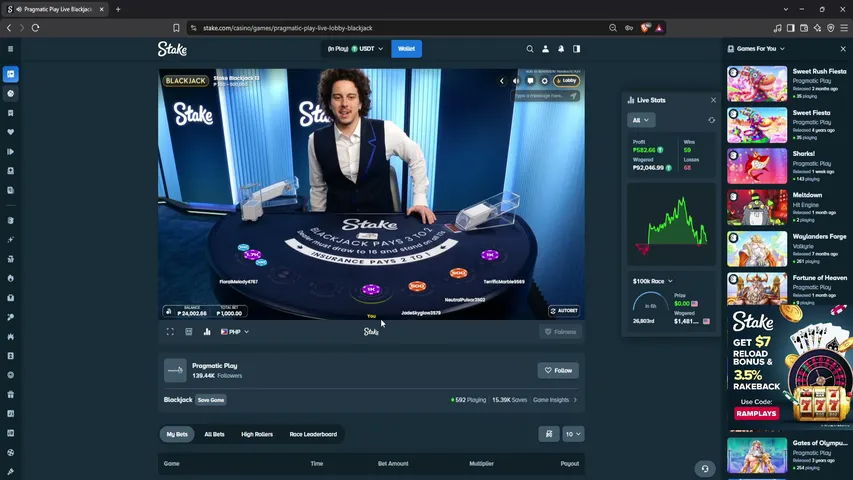Expand the $100k Race dropdown
Screen dimensions: 853x480
coord(653,281)
